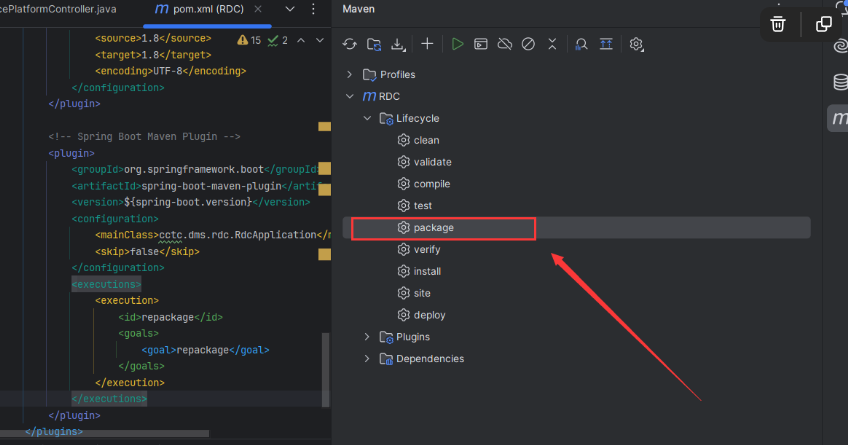848x445 pixels.
Task: Switch to PlatformController.java tab
Action: coord(58,9)
